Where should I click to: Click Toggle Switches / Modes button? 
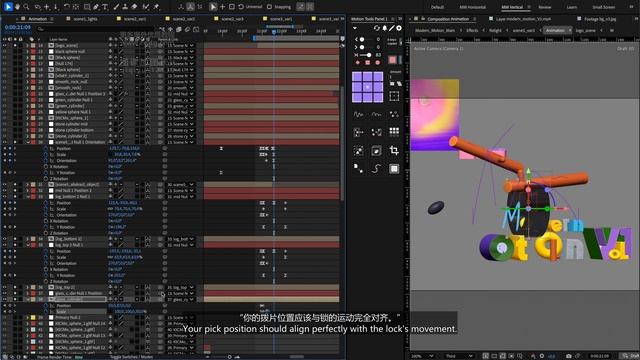coord(131,357)
